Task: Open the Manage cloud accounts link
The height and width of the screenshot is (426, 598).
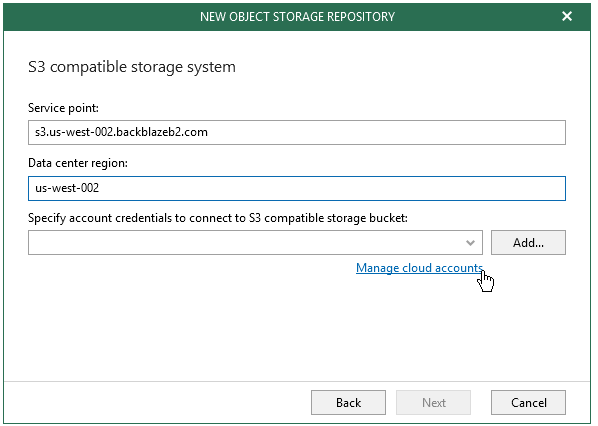Action: click(420, 268)
